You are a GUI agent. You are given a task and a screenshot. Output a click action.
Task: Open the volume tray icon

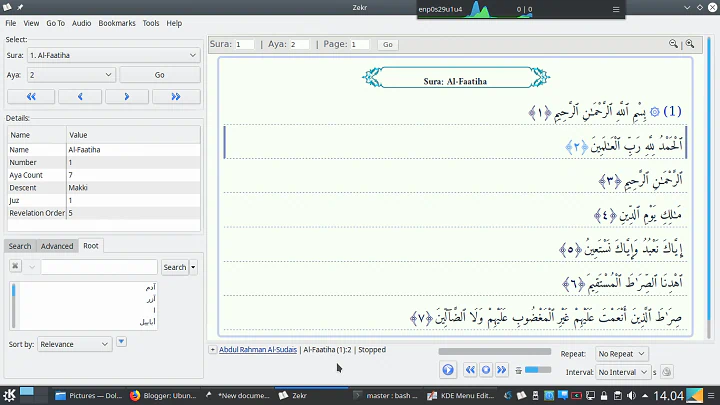[631, 395]
